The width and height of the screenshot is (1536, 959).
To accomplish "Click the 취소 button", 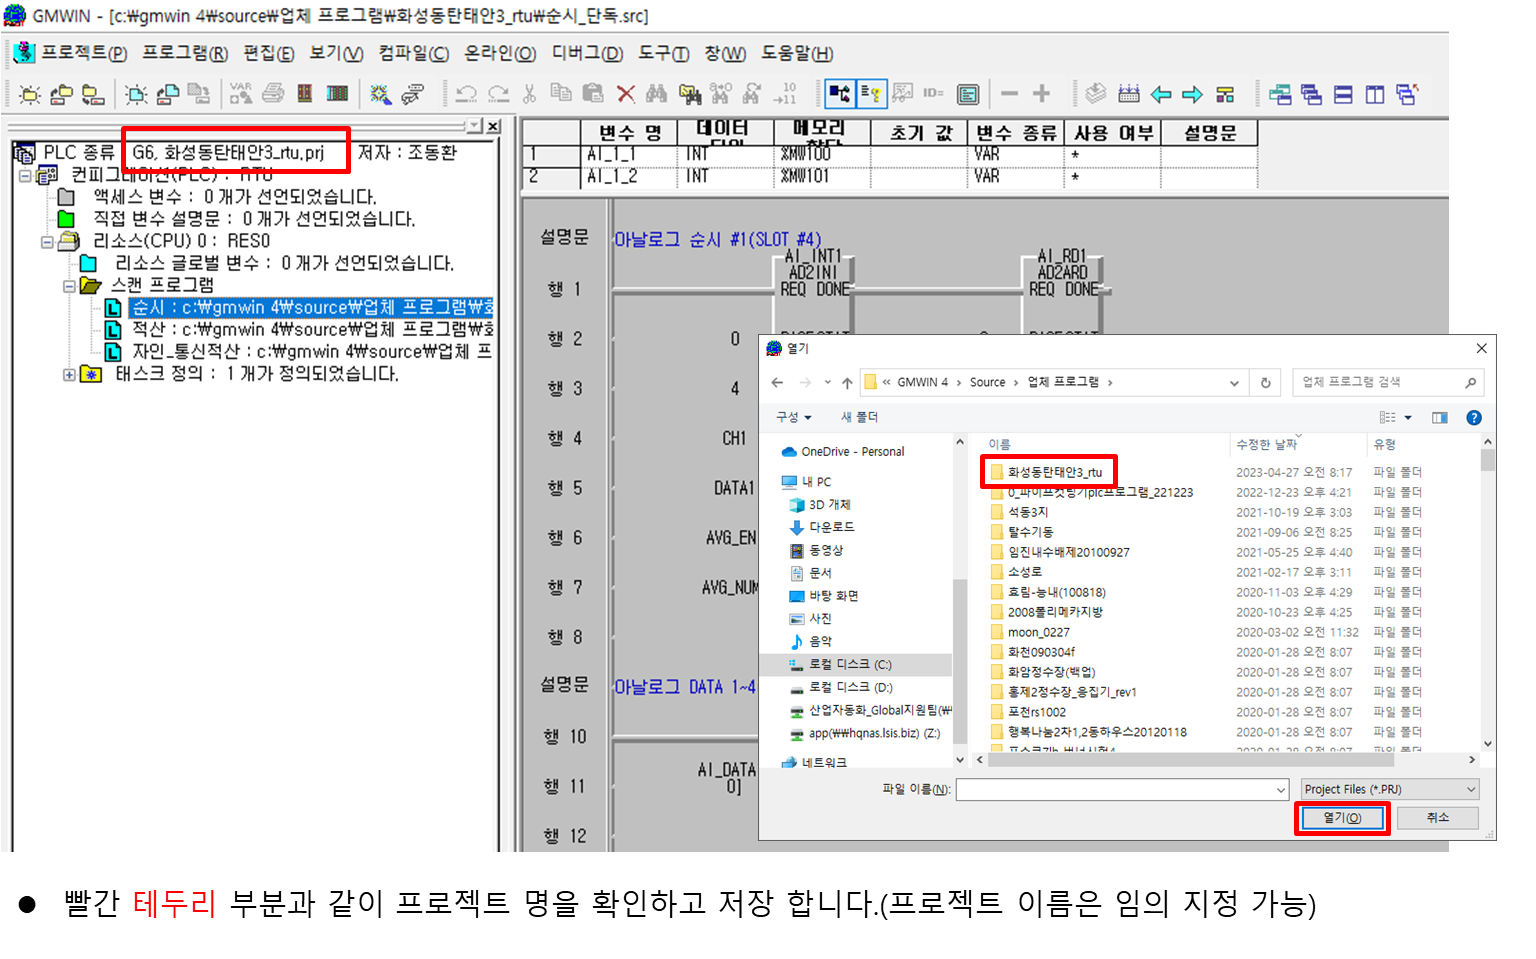I will click(1438, 818).
